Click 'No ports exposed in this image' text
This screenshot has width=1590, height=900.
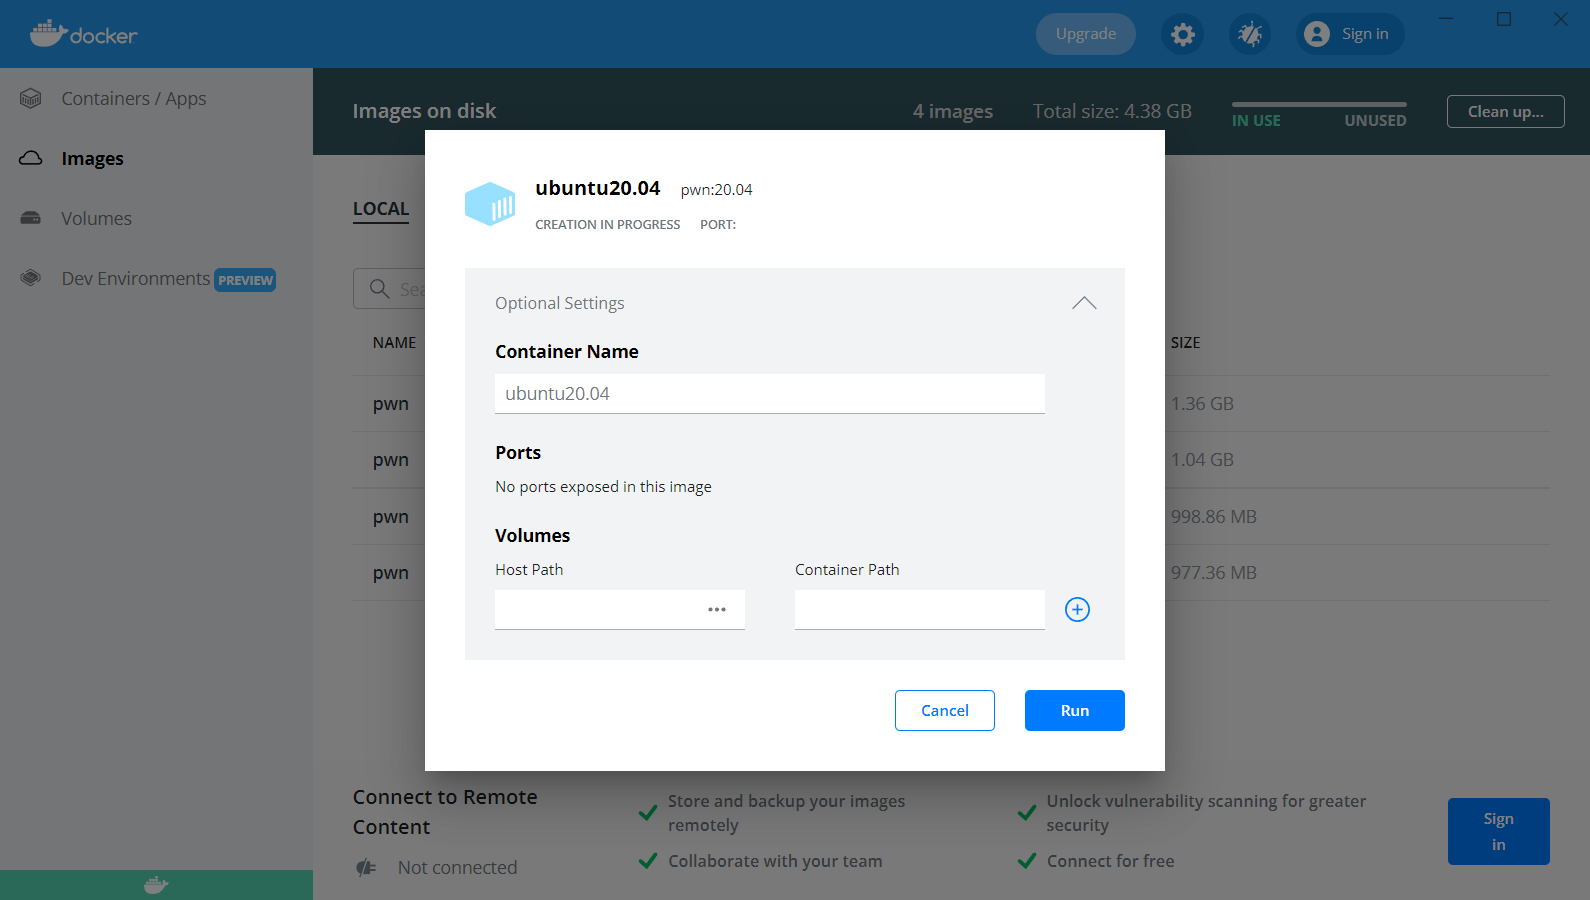[603, 486]
